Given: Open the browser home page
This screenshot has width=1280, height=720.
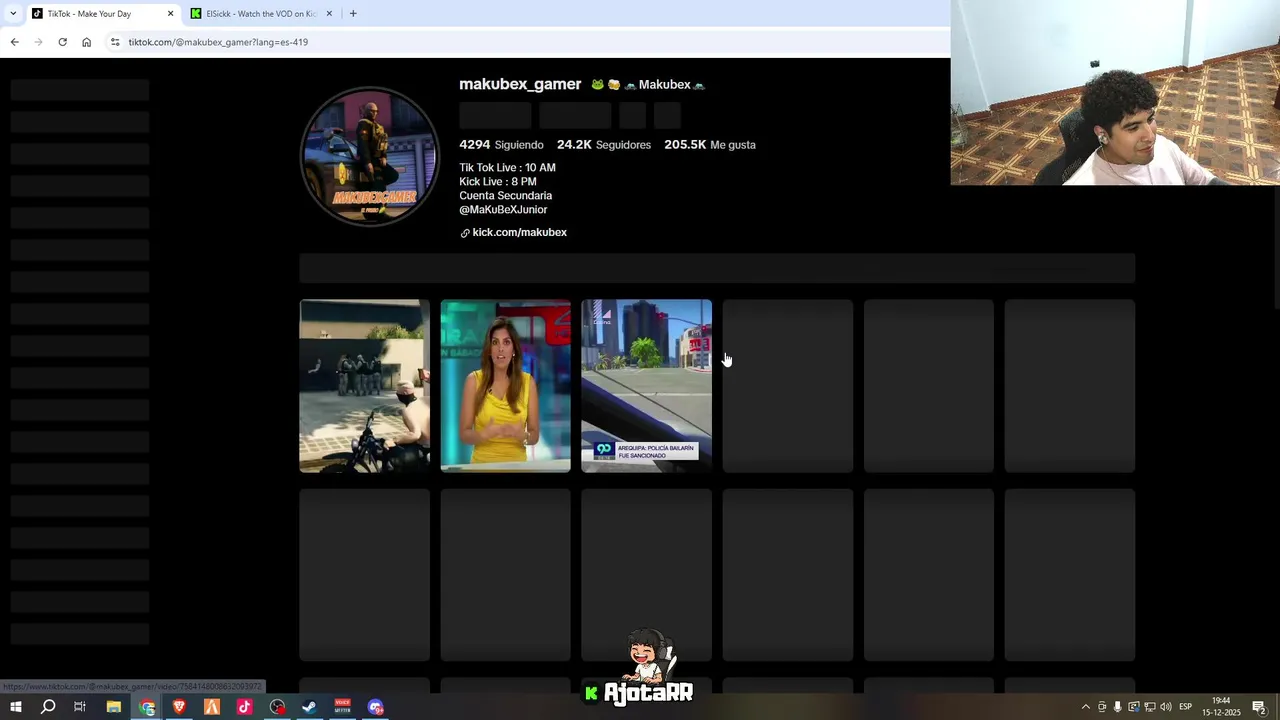Looking at the screenshot, I should click(x=86, y=42).
